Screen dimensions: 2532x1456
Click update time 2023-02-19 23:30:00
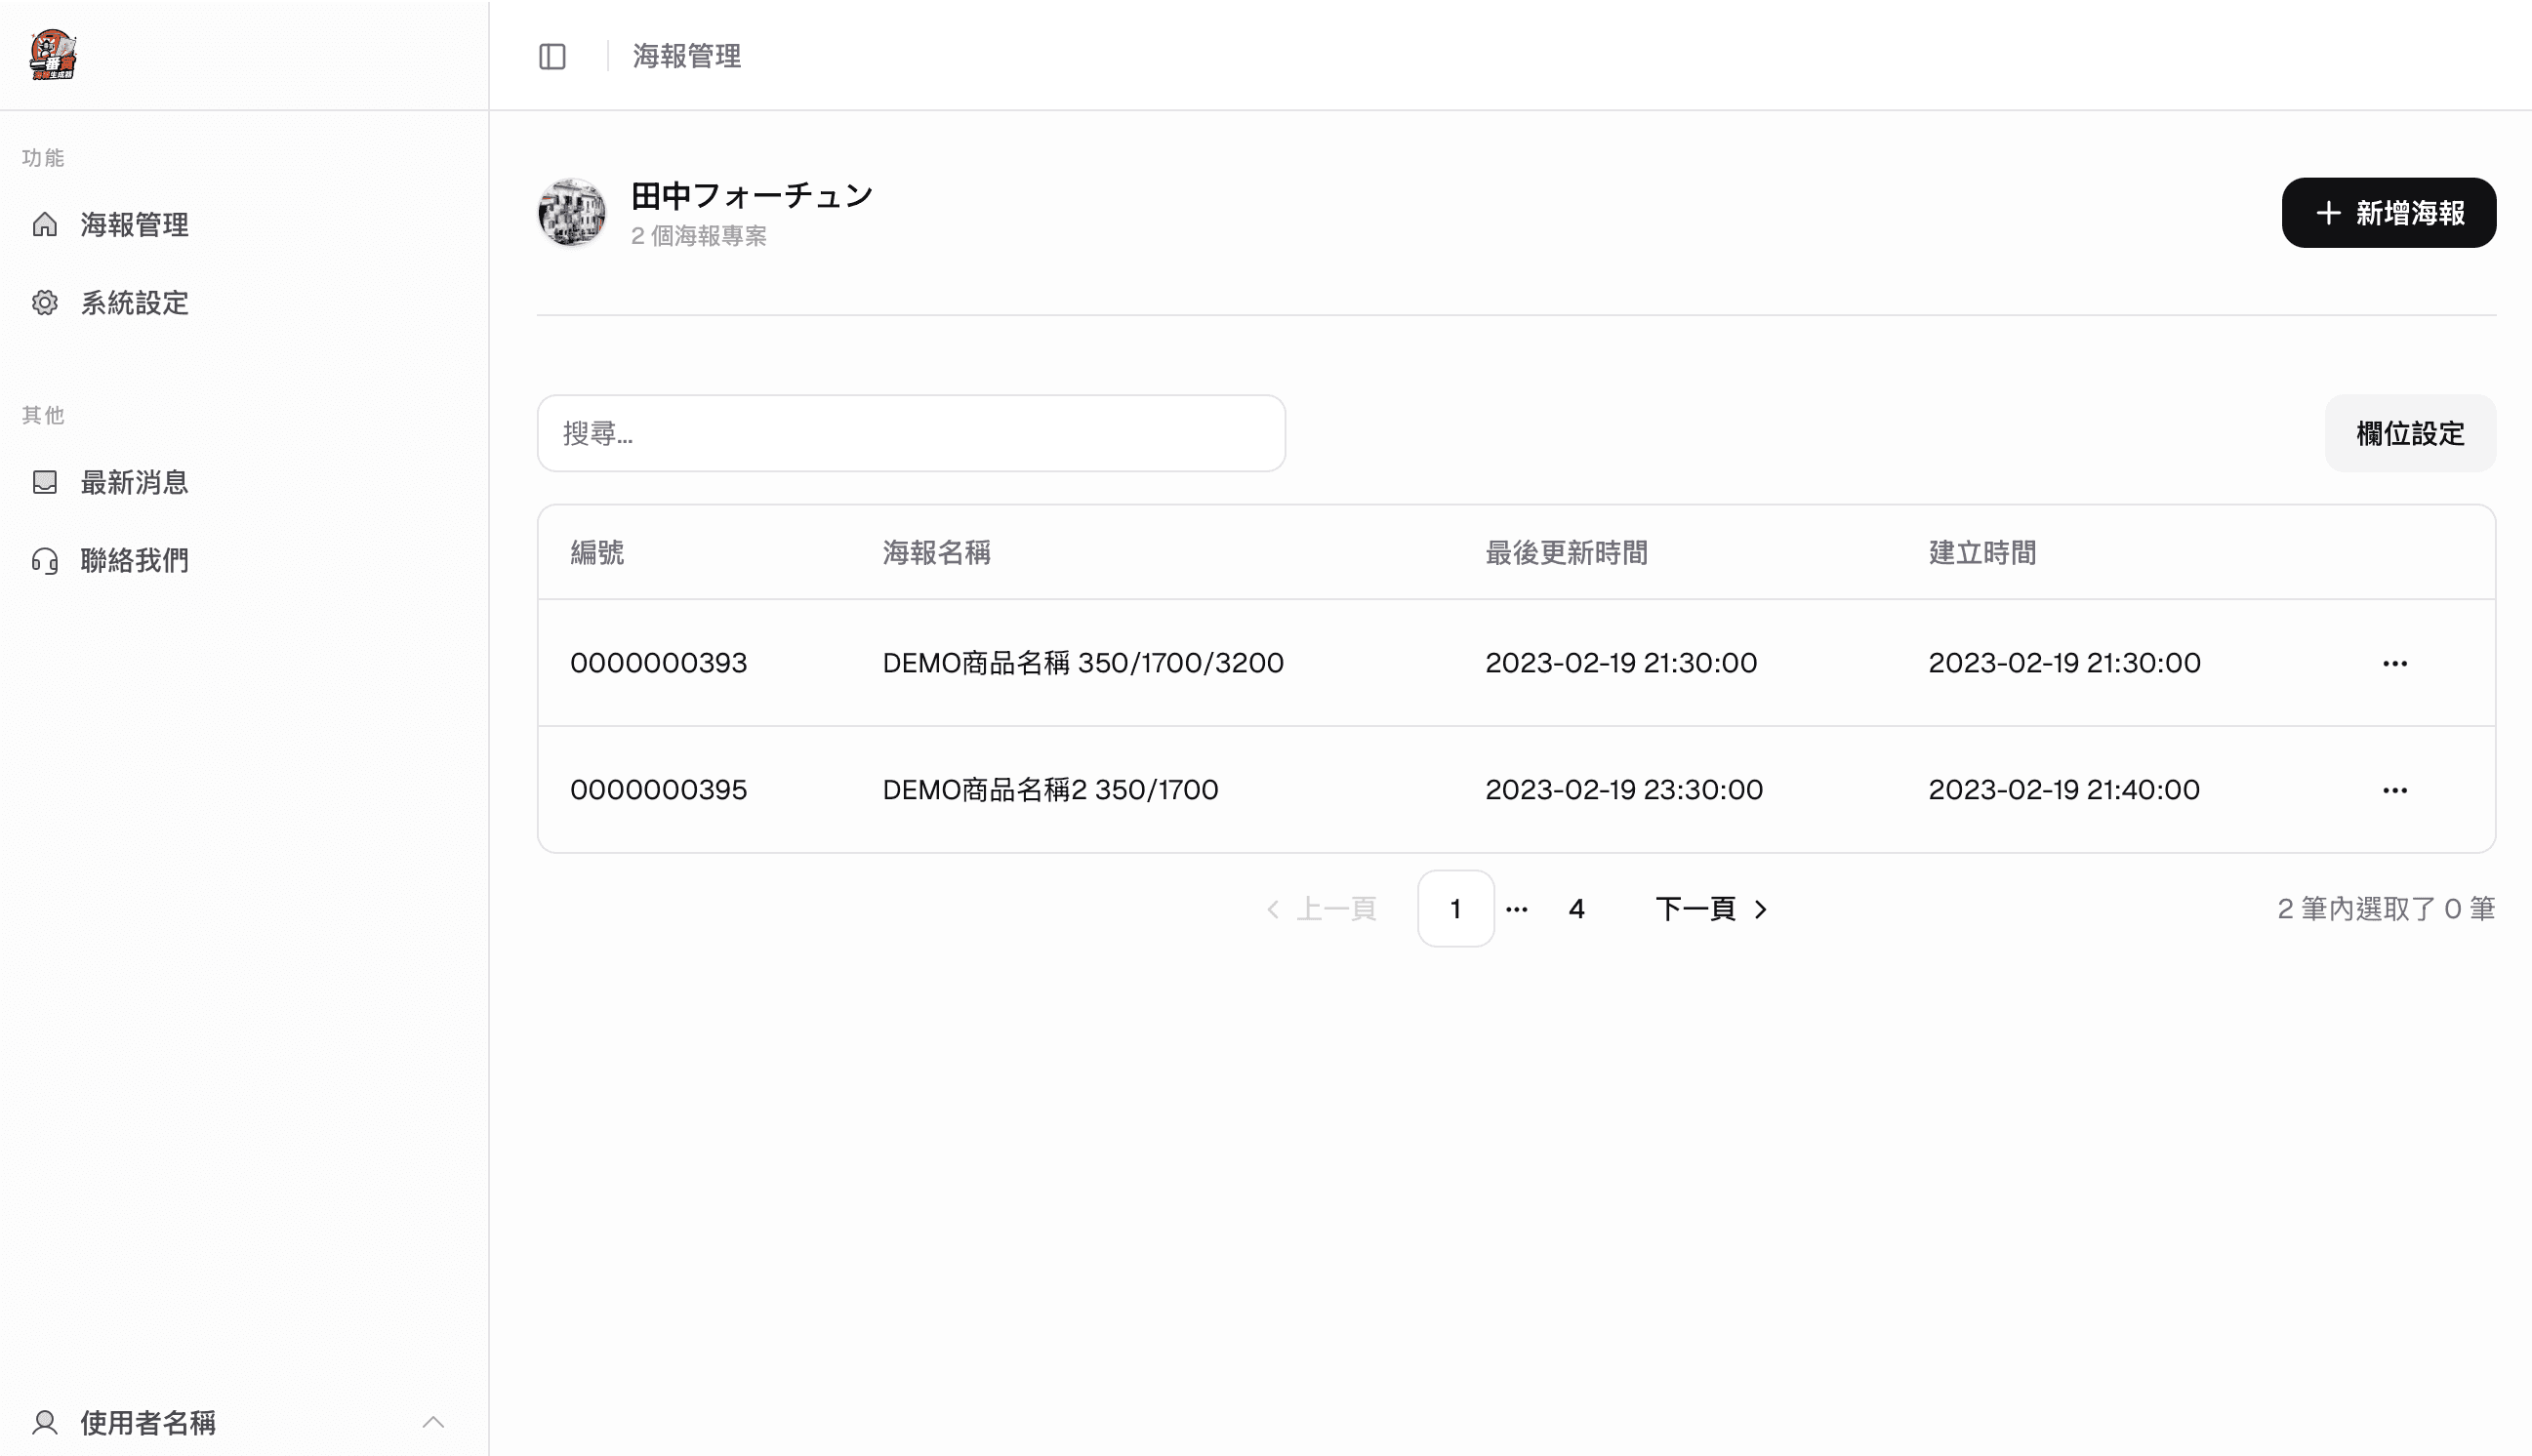click(1624, 790)
